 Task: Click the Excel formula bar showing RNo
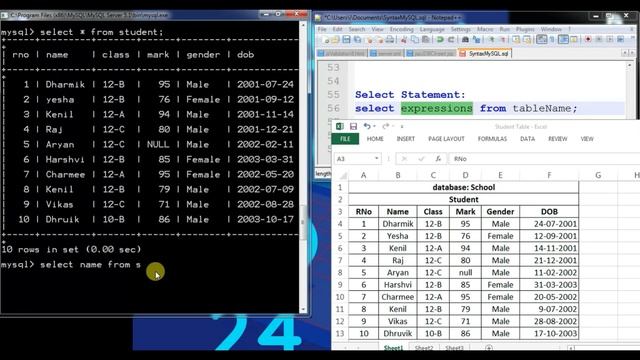pyautogui.click(x=544, y=158)
